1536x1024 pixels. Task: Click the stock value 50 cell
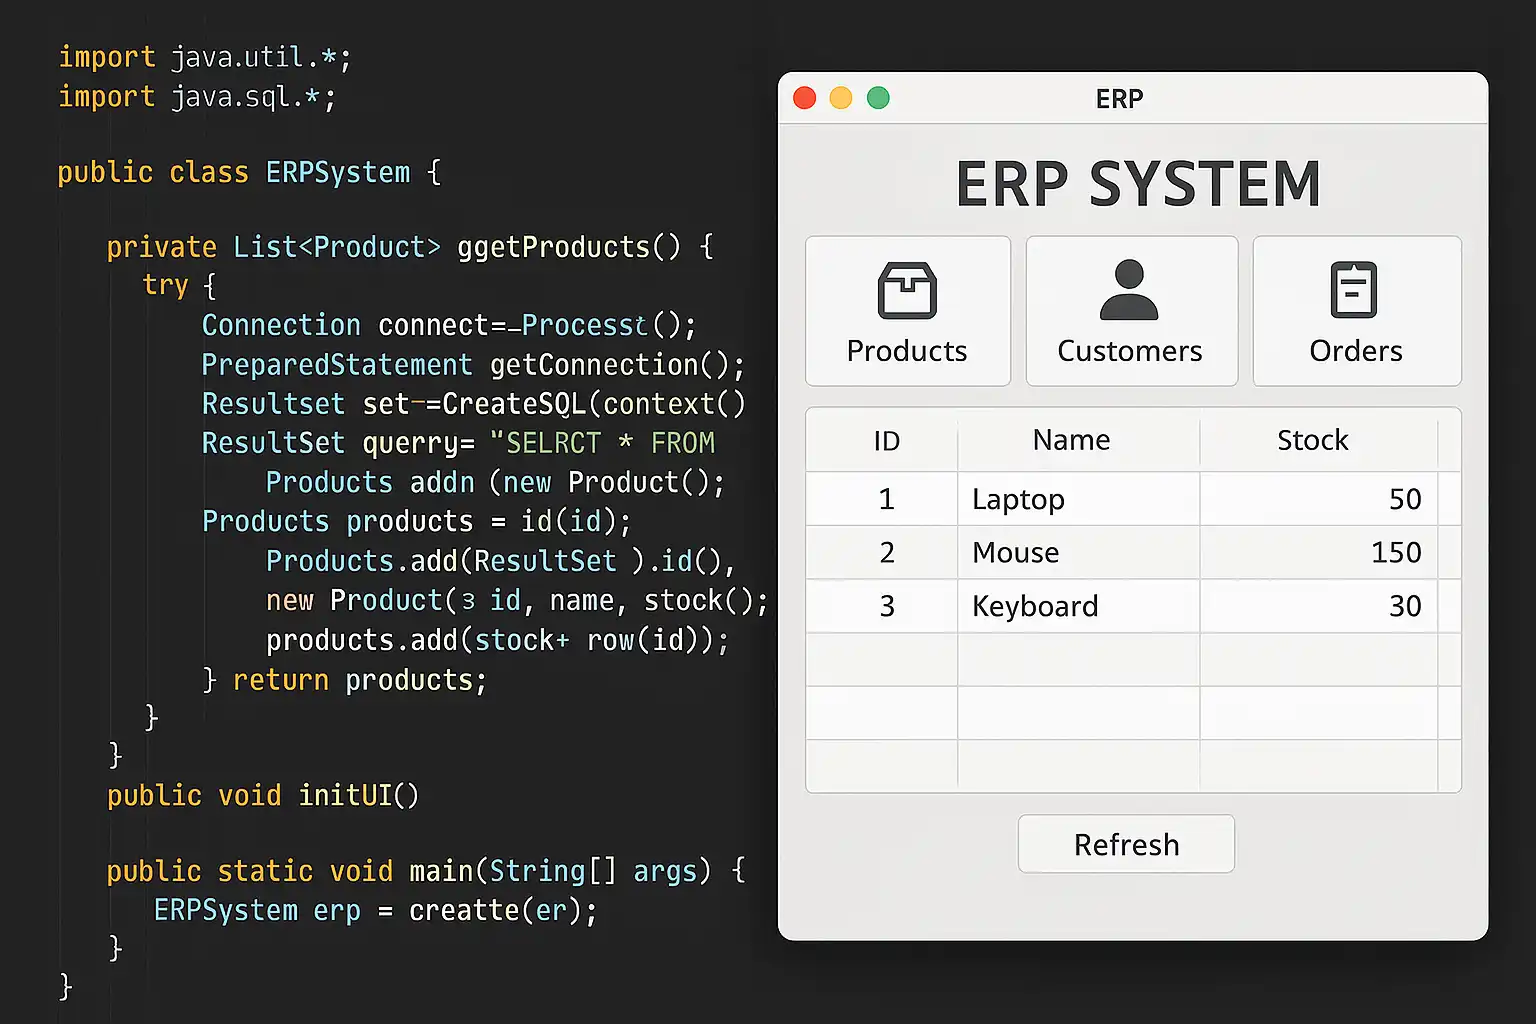[1404, 499]
